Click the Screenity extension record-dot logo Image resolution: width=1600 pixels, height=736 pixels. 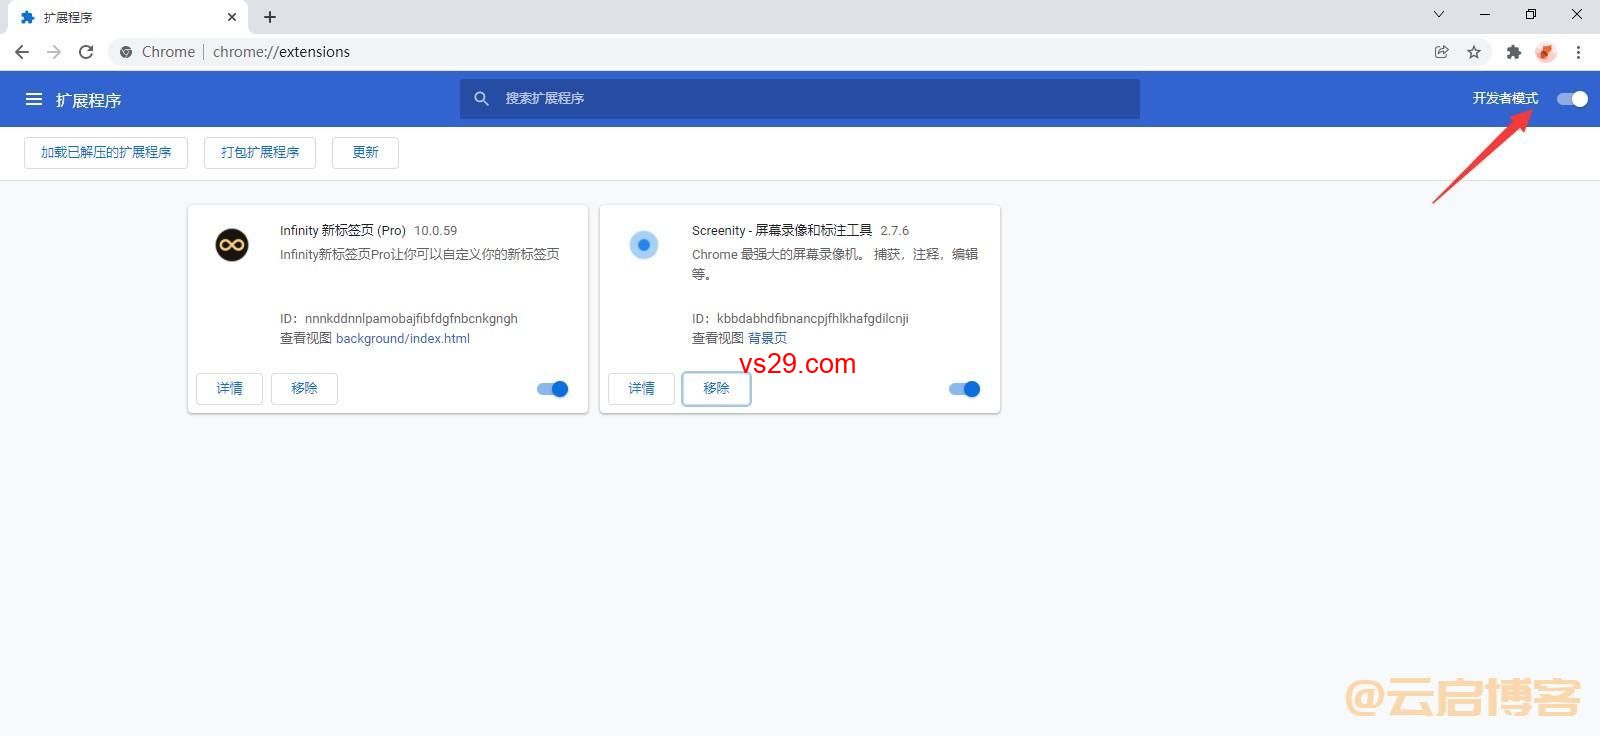[644, 245]
